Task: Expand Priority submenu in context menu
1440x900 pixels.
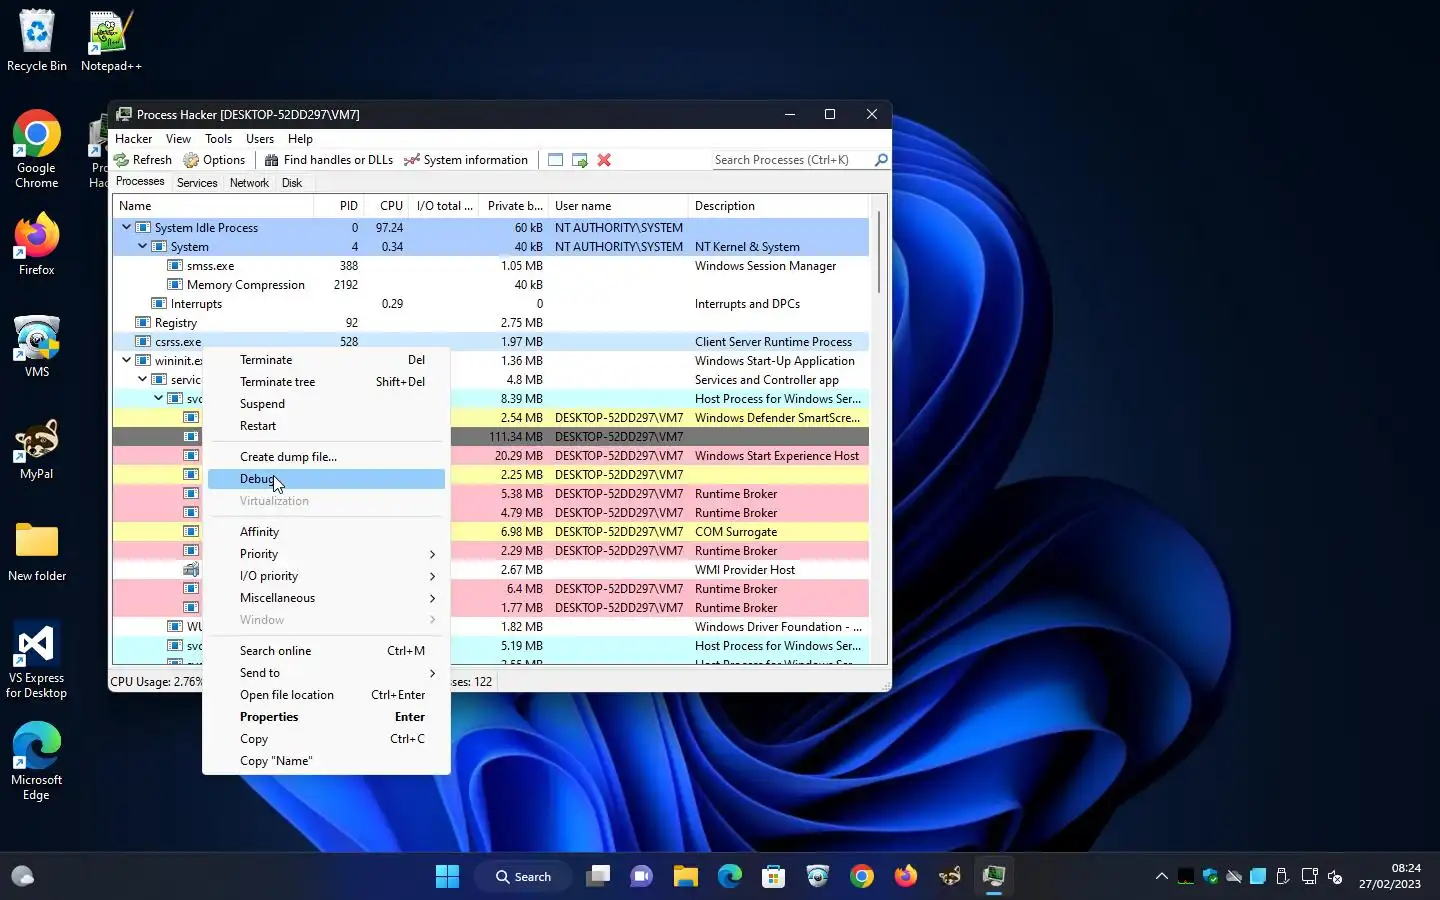Action: pyautogui.click(x=326, y=554)
